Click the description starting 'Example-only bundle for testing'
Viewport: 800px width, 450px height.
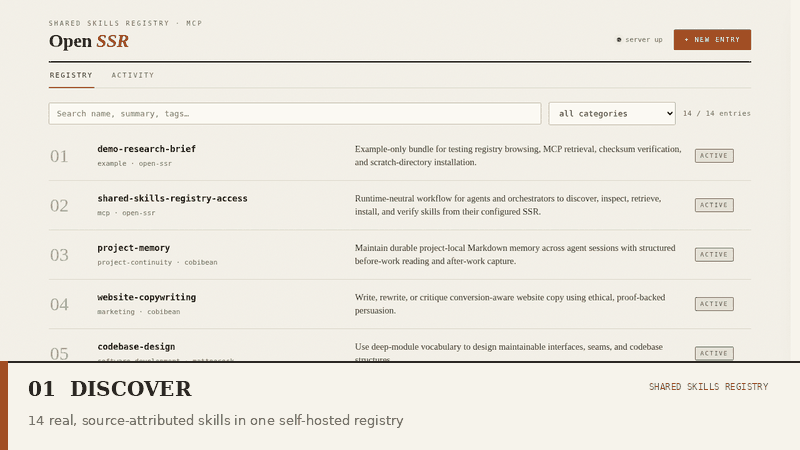tap(518, 156)
